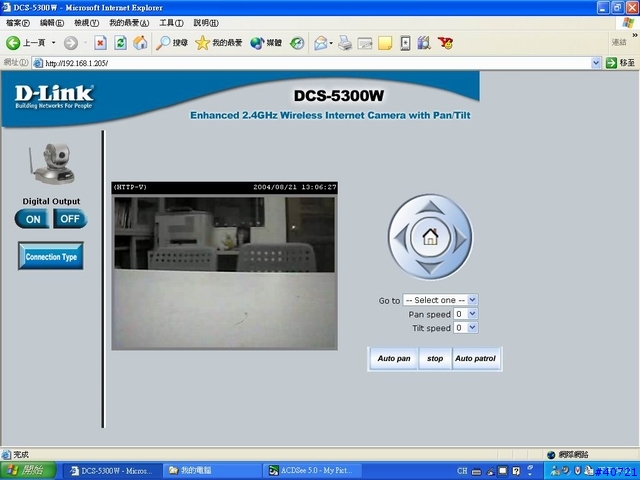Click the help icon in language bar
Viewport: 640px width, 480px height.
516,471
